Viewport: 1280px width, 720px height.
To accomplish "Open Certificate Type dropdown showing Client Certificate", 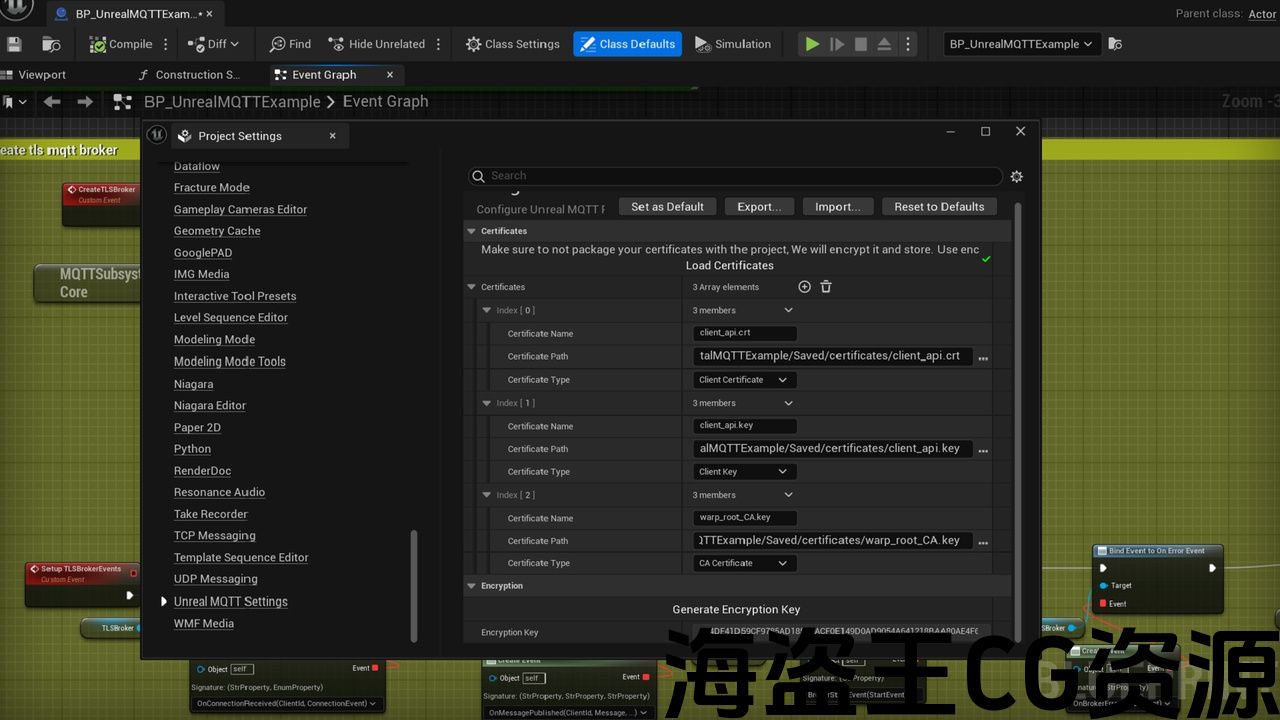I will (744, 380).
